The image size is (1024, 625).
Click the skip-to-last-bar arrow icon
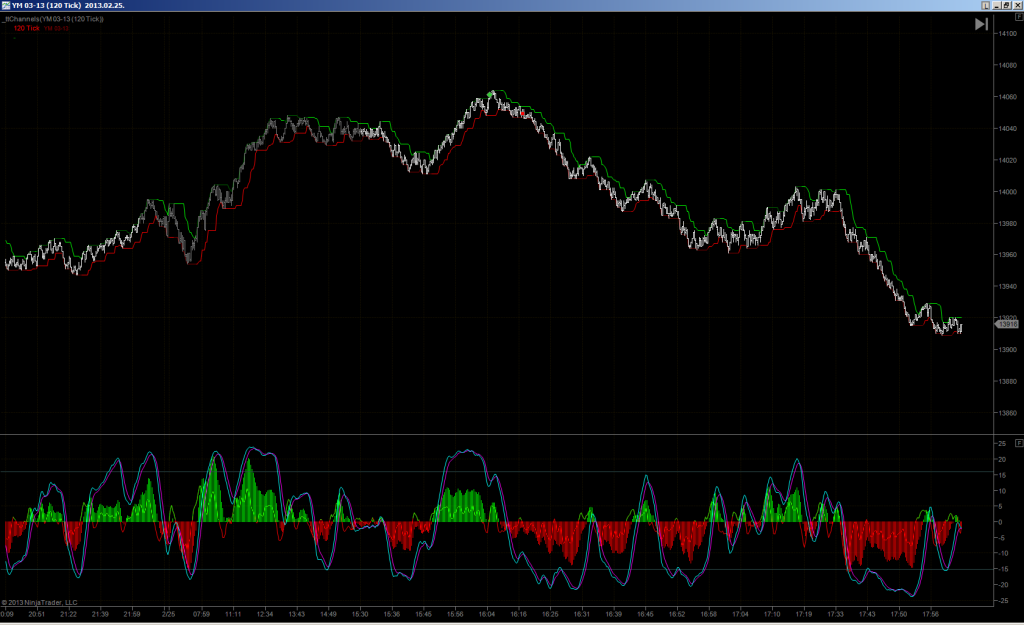point(981,24)
